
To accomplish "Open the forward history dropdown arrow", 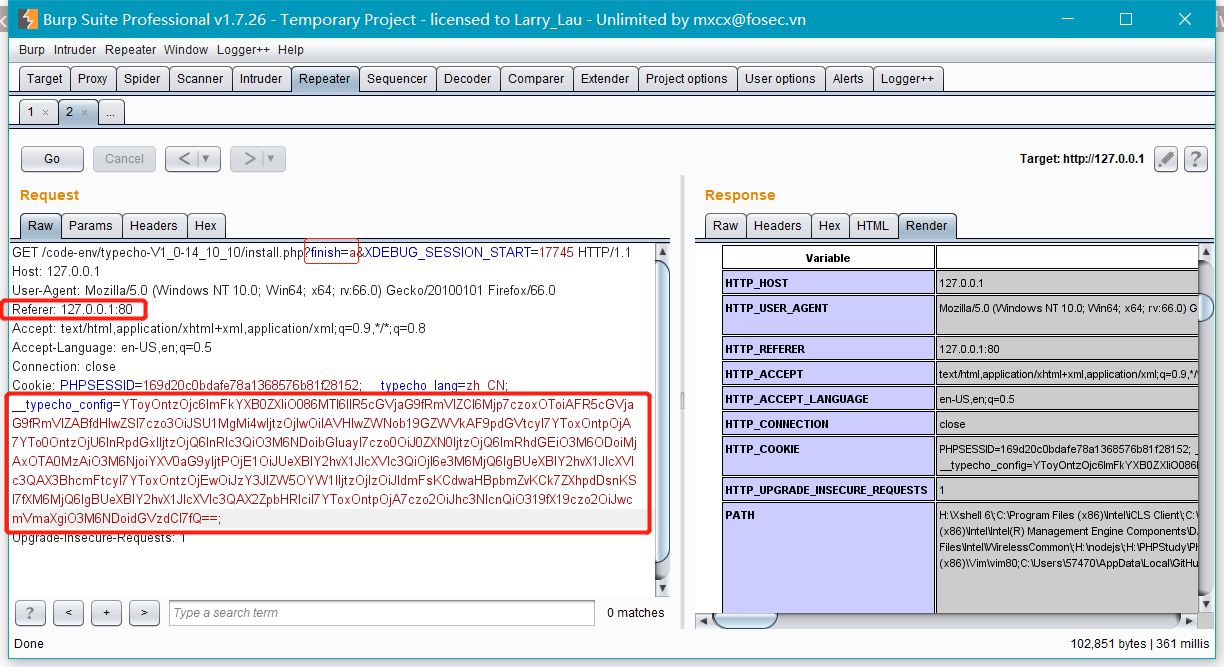I will 270,158.
